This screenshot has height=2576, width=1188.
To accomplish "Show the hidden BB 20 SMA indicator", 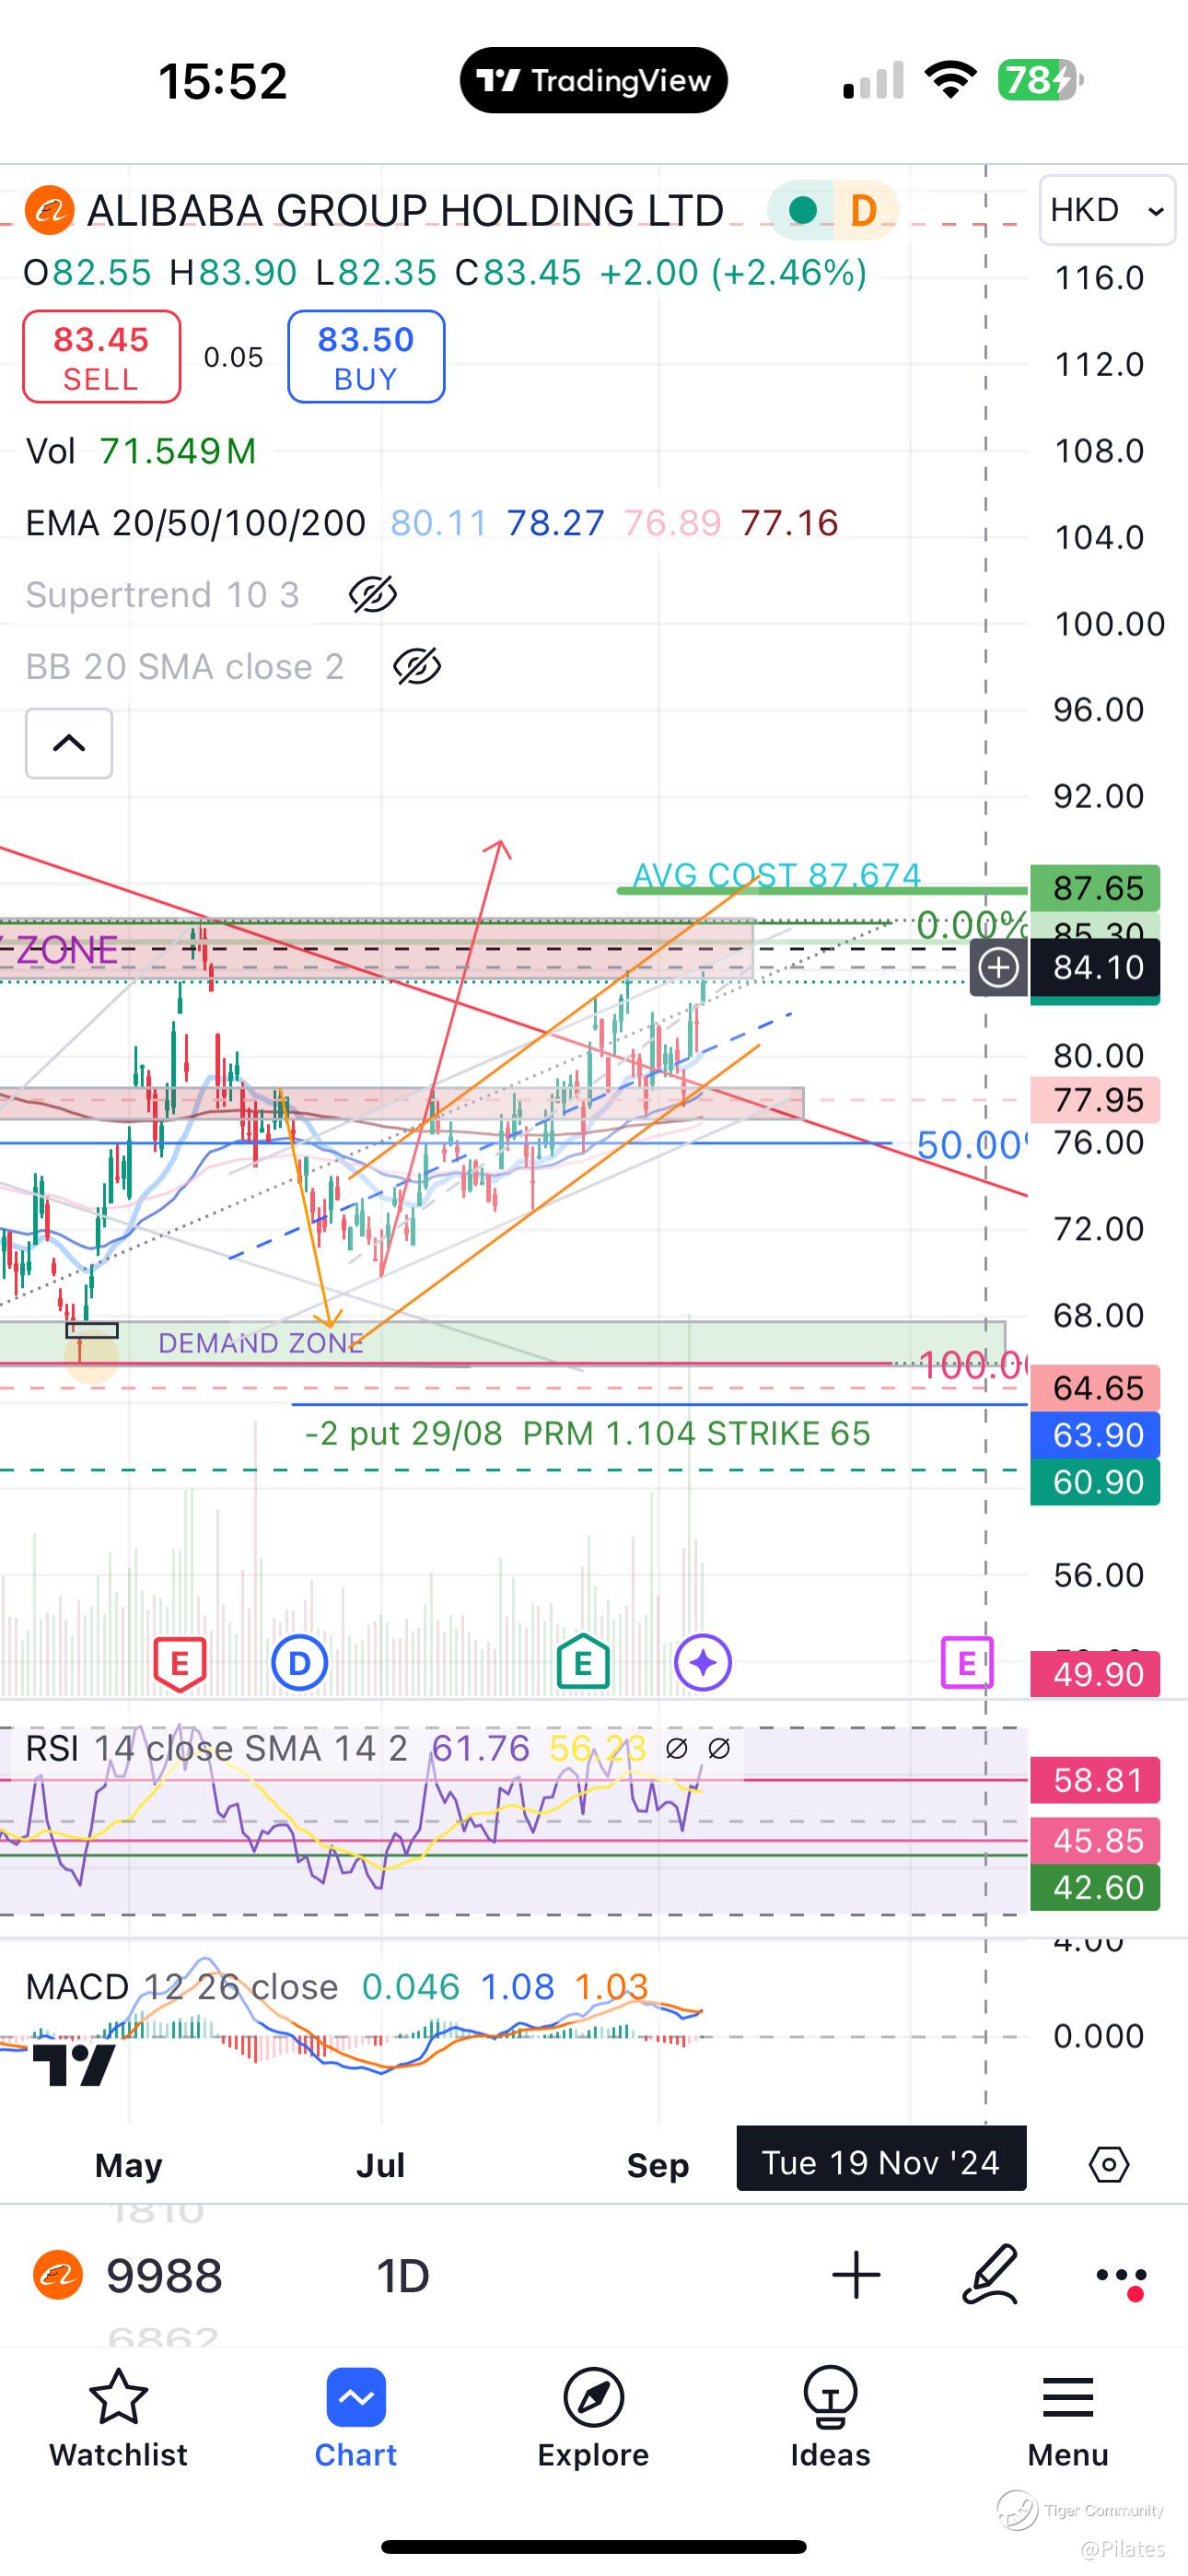I will (417, 667).
